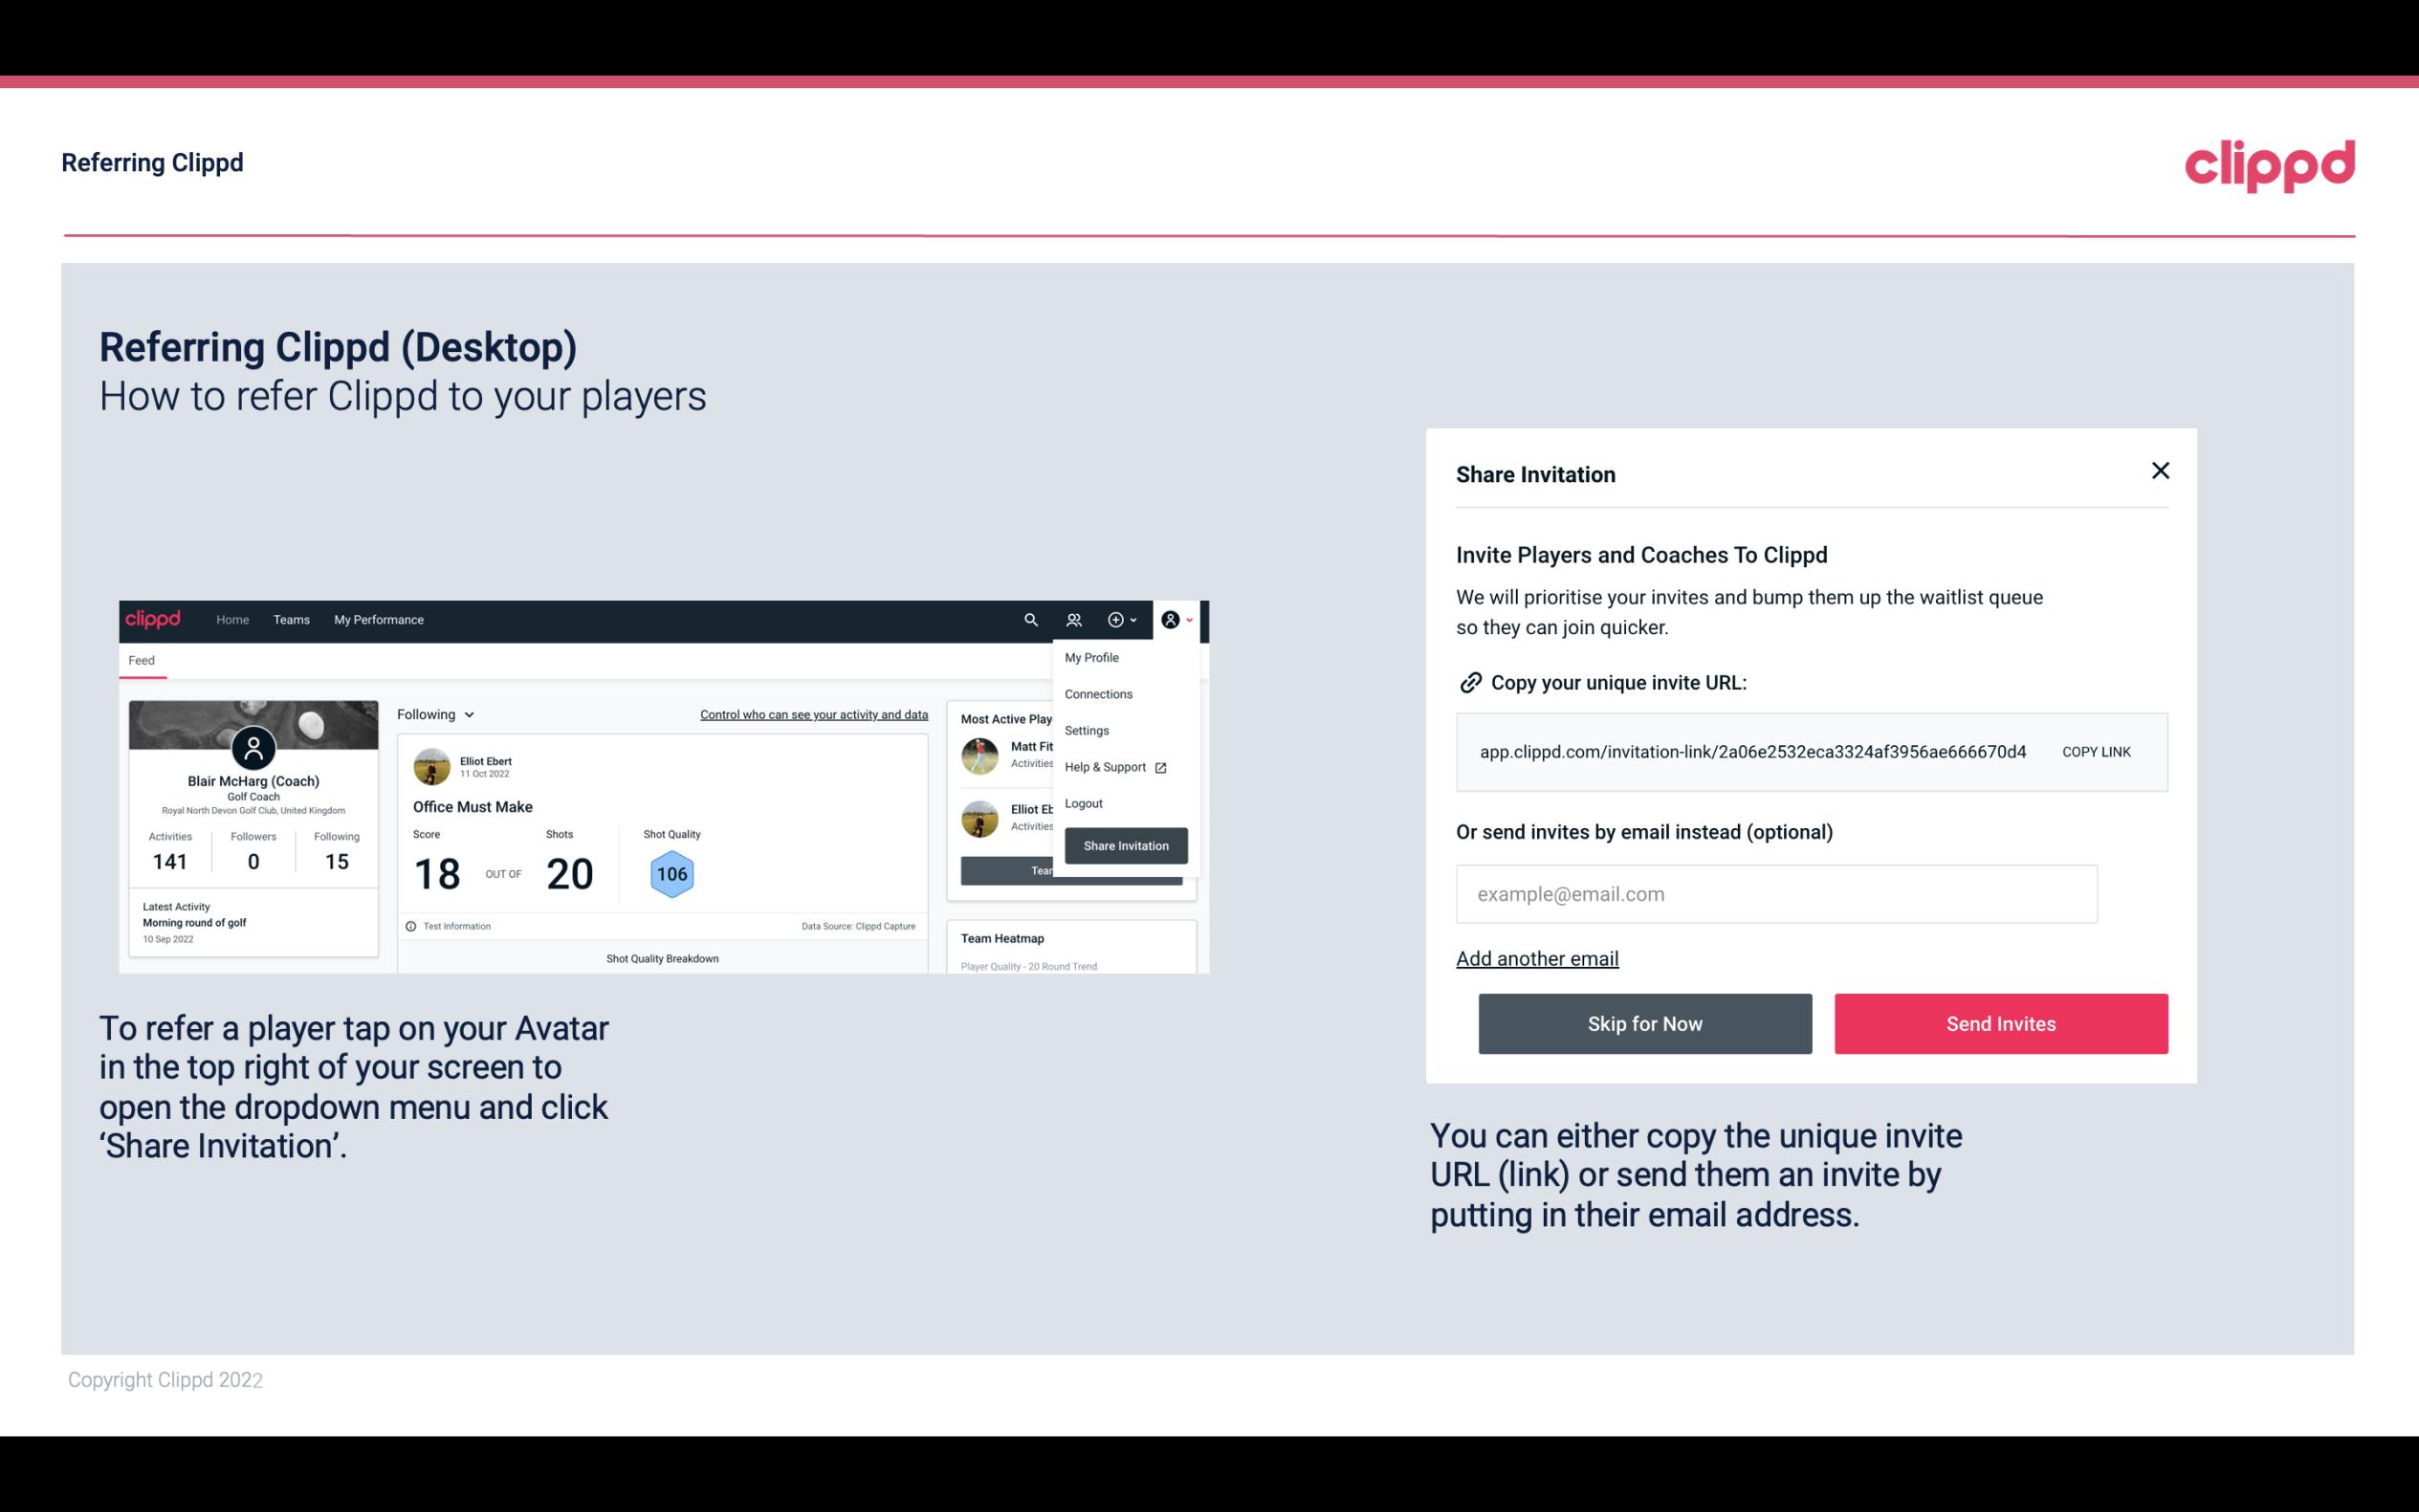Click the 'Home' tab in navigation bar

[233, 620]
